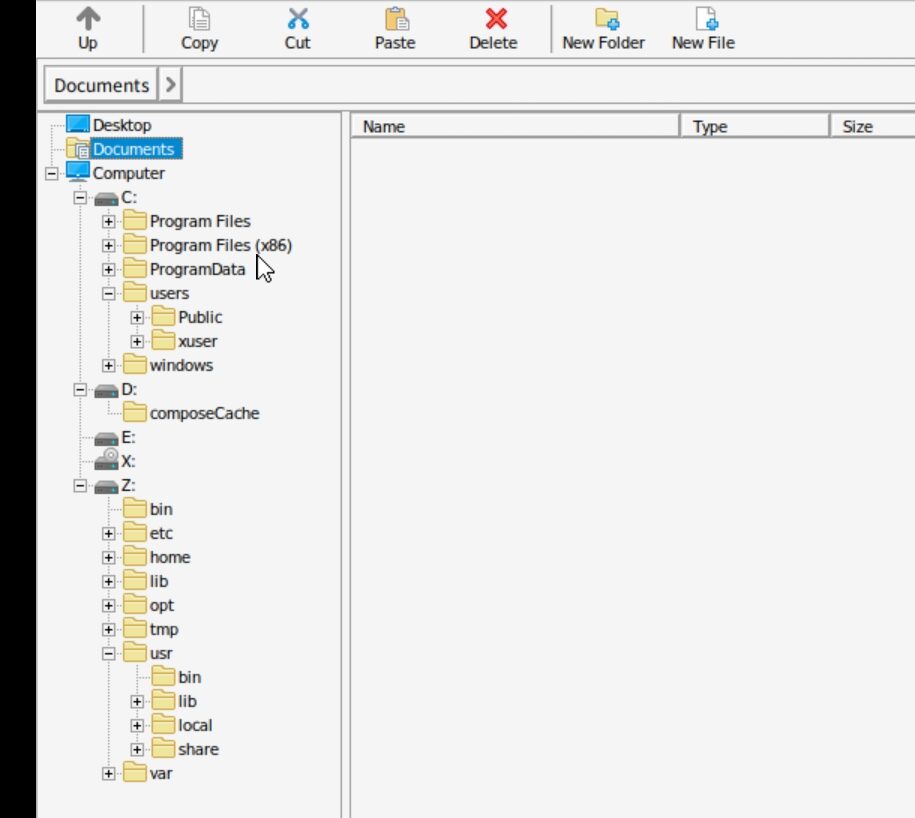Viewport: 915px width, 818px height.
Task: Click the New File icon
Action: point(703,19)
